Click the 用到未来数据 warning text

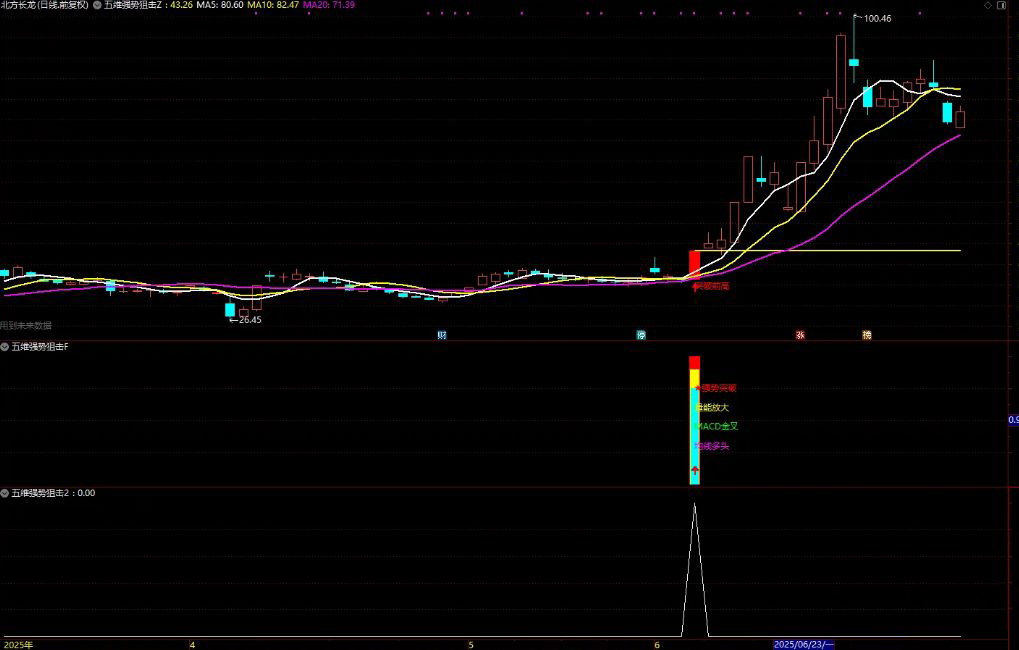26,325
